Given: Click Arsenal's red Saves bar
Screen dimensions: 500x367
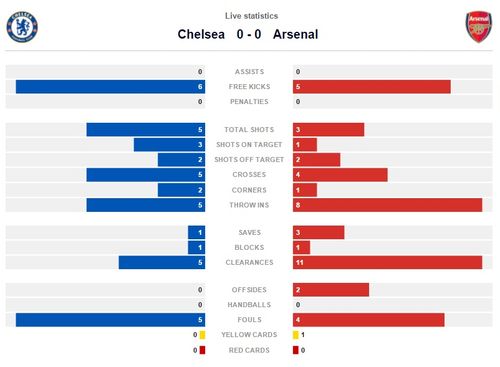Looking at the screenshot, I should click(x=319, y=232).
